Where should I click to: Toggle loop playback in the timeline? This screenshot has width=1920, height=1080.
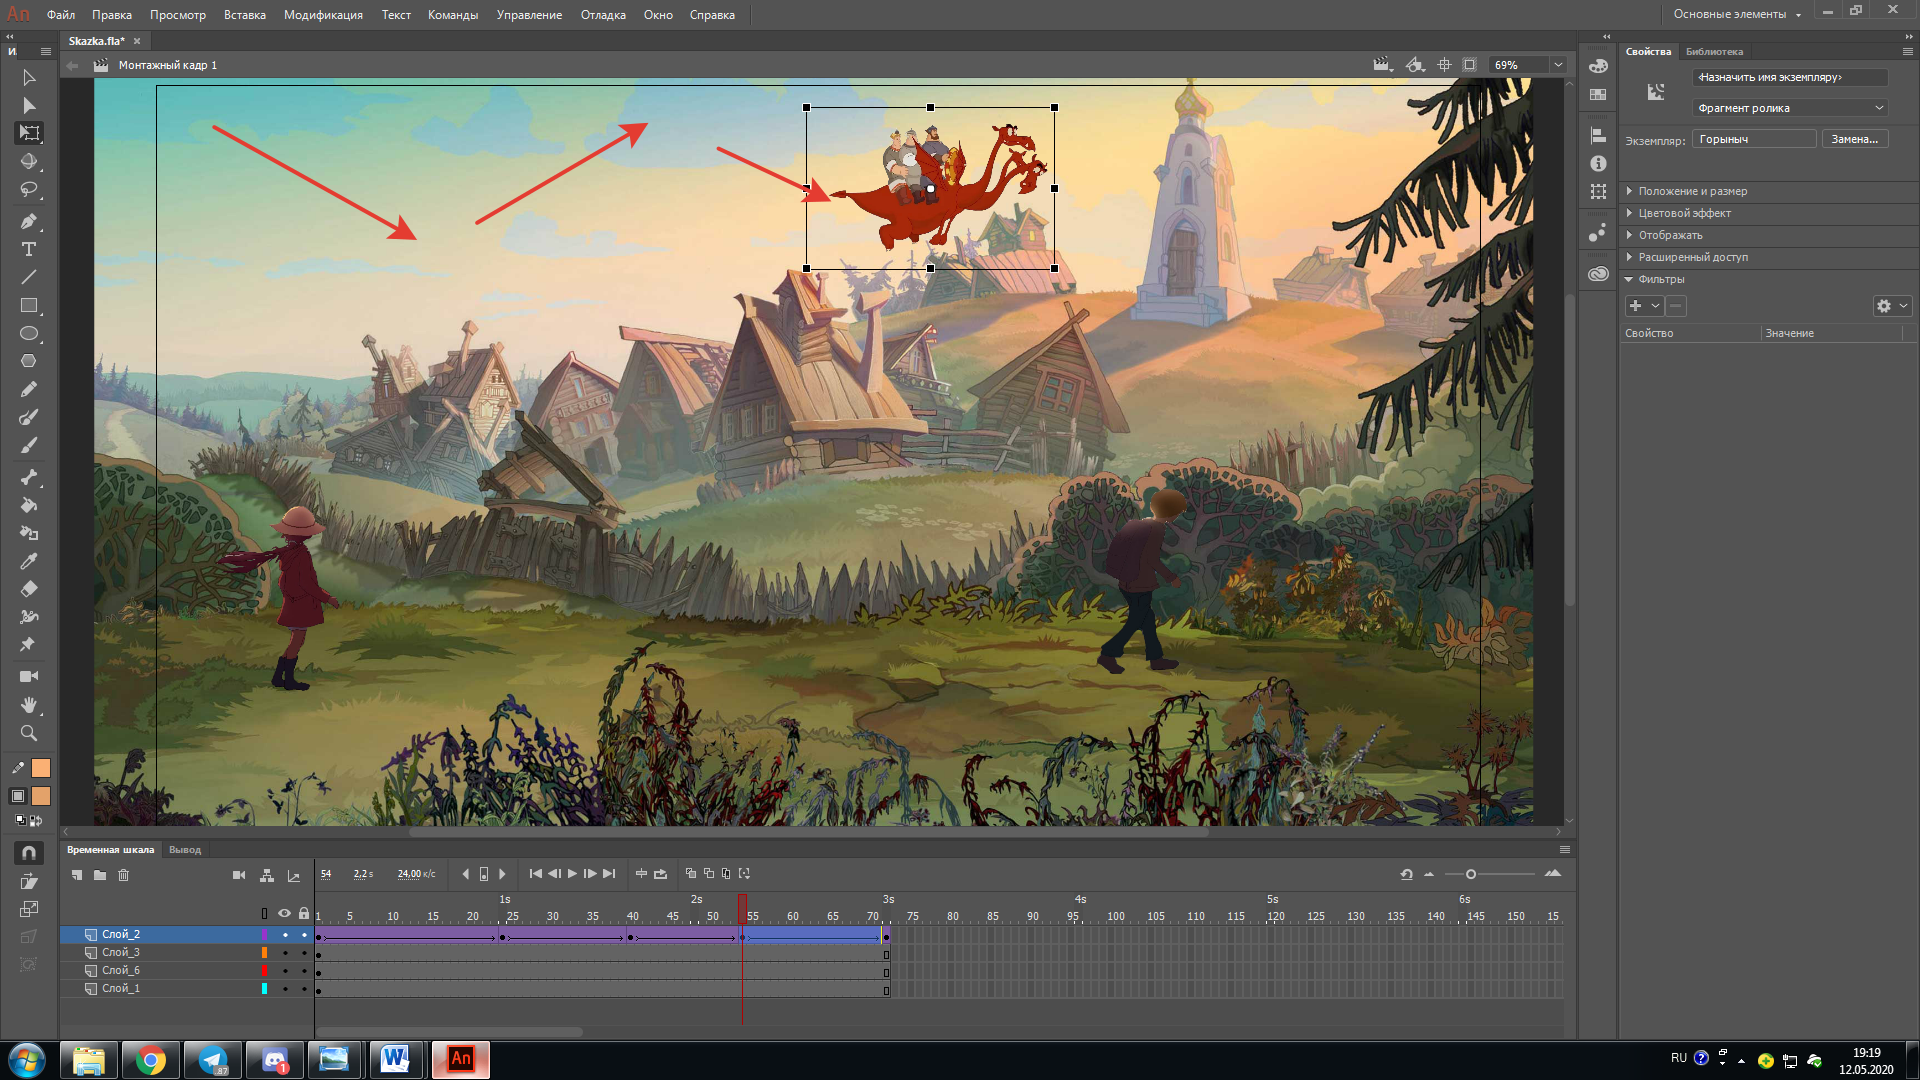660,874
